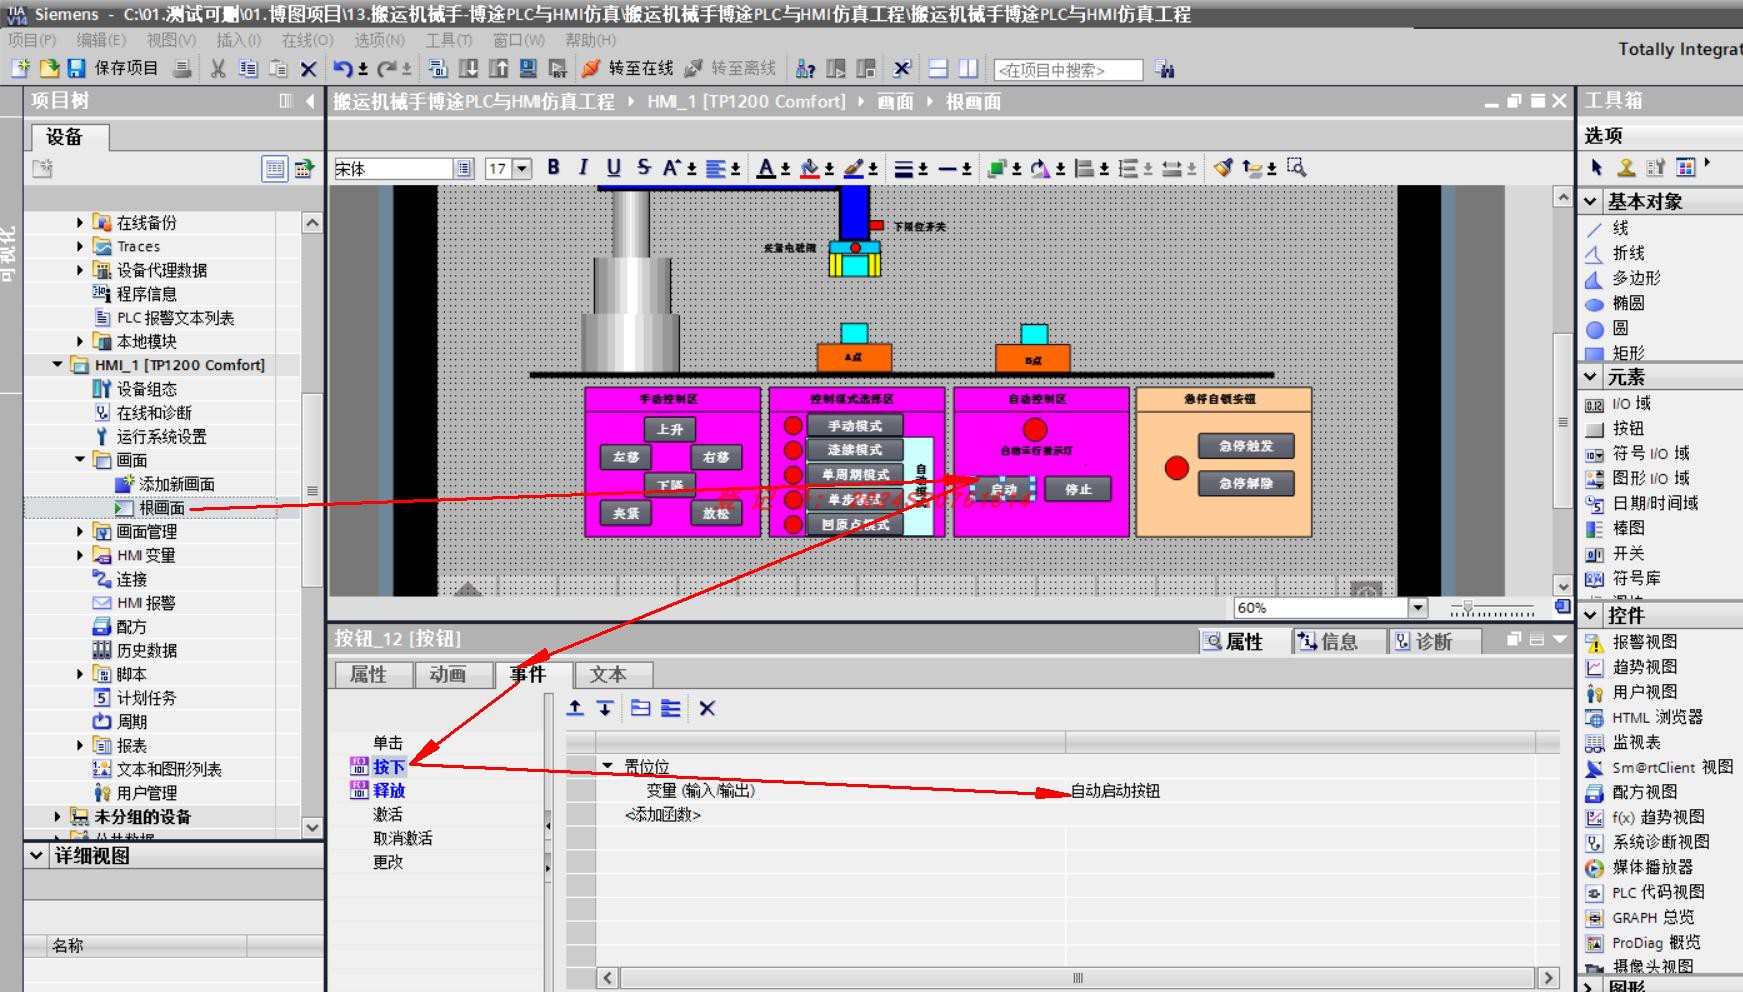Select the 单击 event
This screenshot has width=1743, height=992.
[x=388, y=743]
